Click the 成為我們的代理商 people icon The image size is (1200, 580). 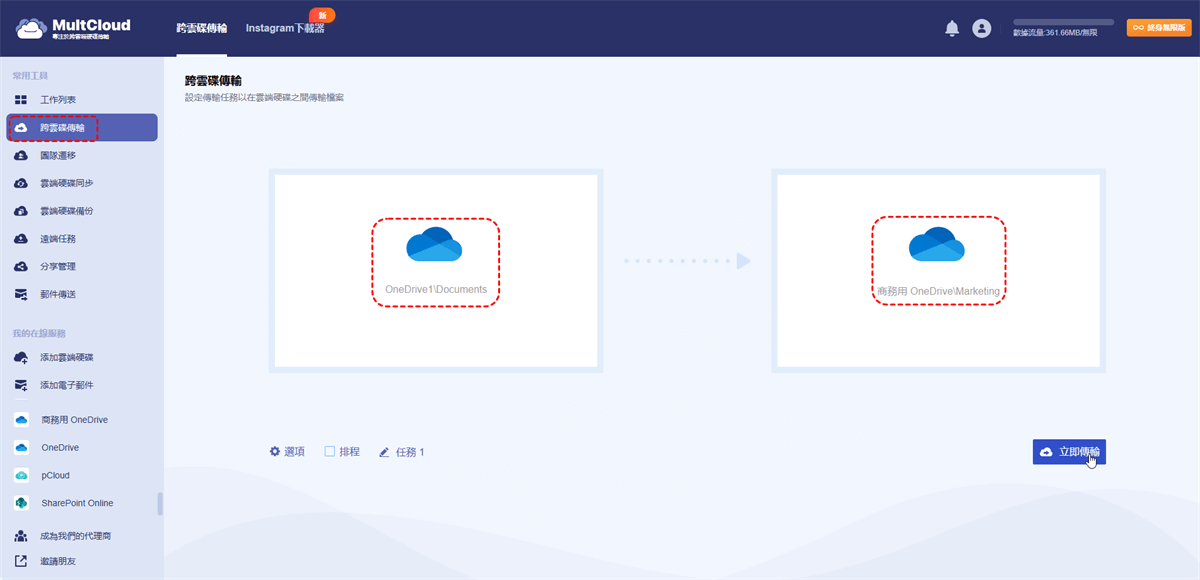[x=21, y=536]
